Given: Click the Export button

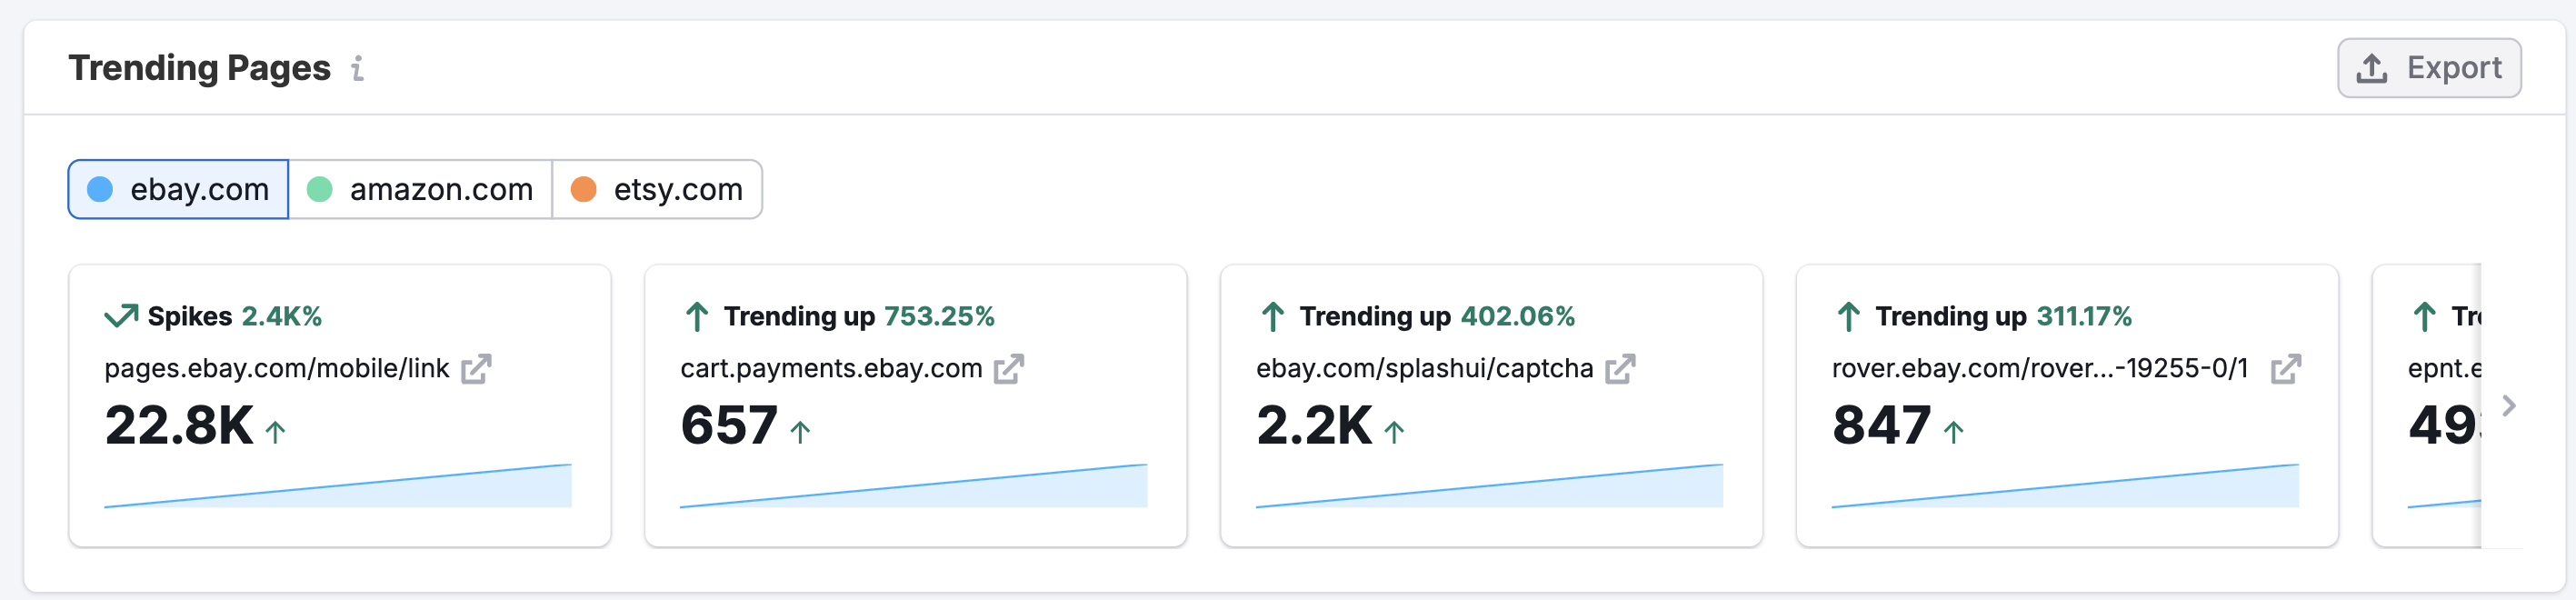Looking at the screenshot, I should tap(2430, 67).
